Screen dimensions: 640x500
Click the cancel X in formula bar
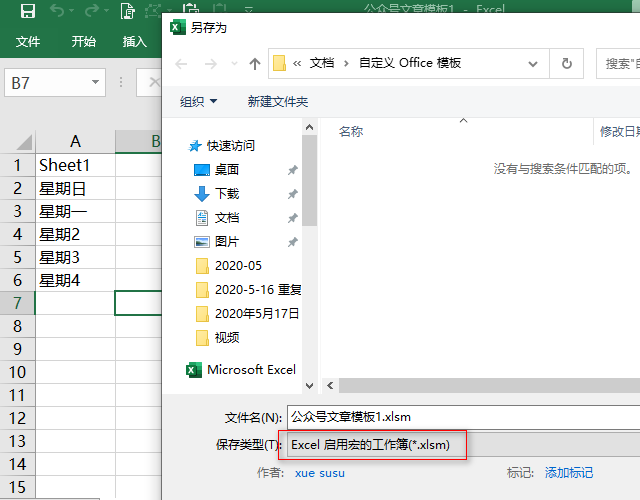click(x=154, y=82)
